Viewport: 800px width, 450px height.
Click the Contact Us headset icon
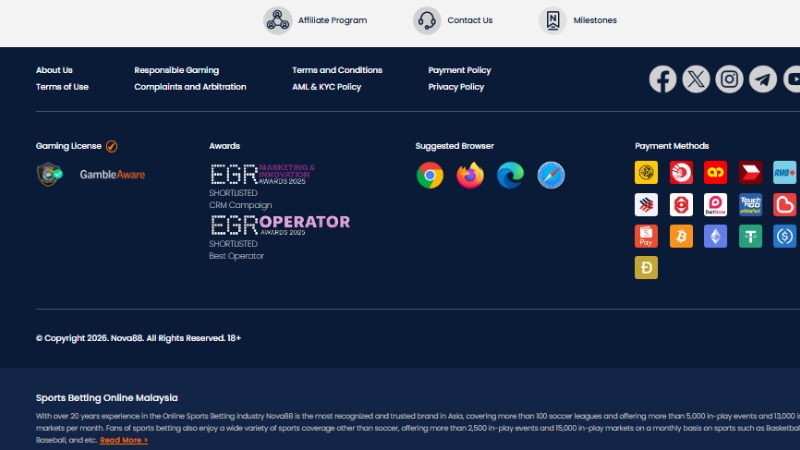[x=427, y=20]
